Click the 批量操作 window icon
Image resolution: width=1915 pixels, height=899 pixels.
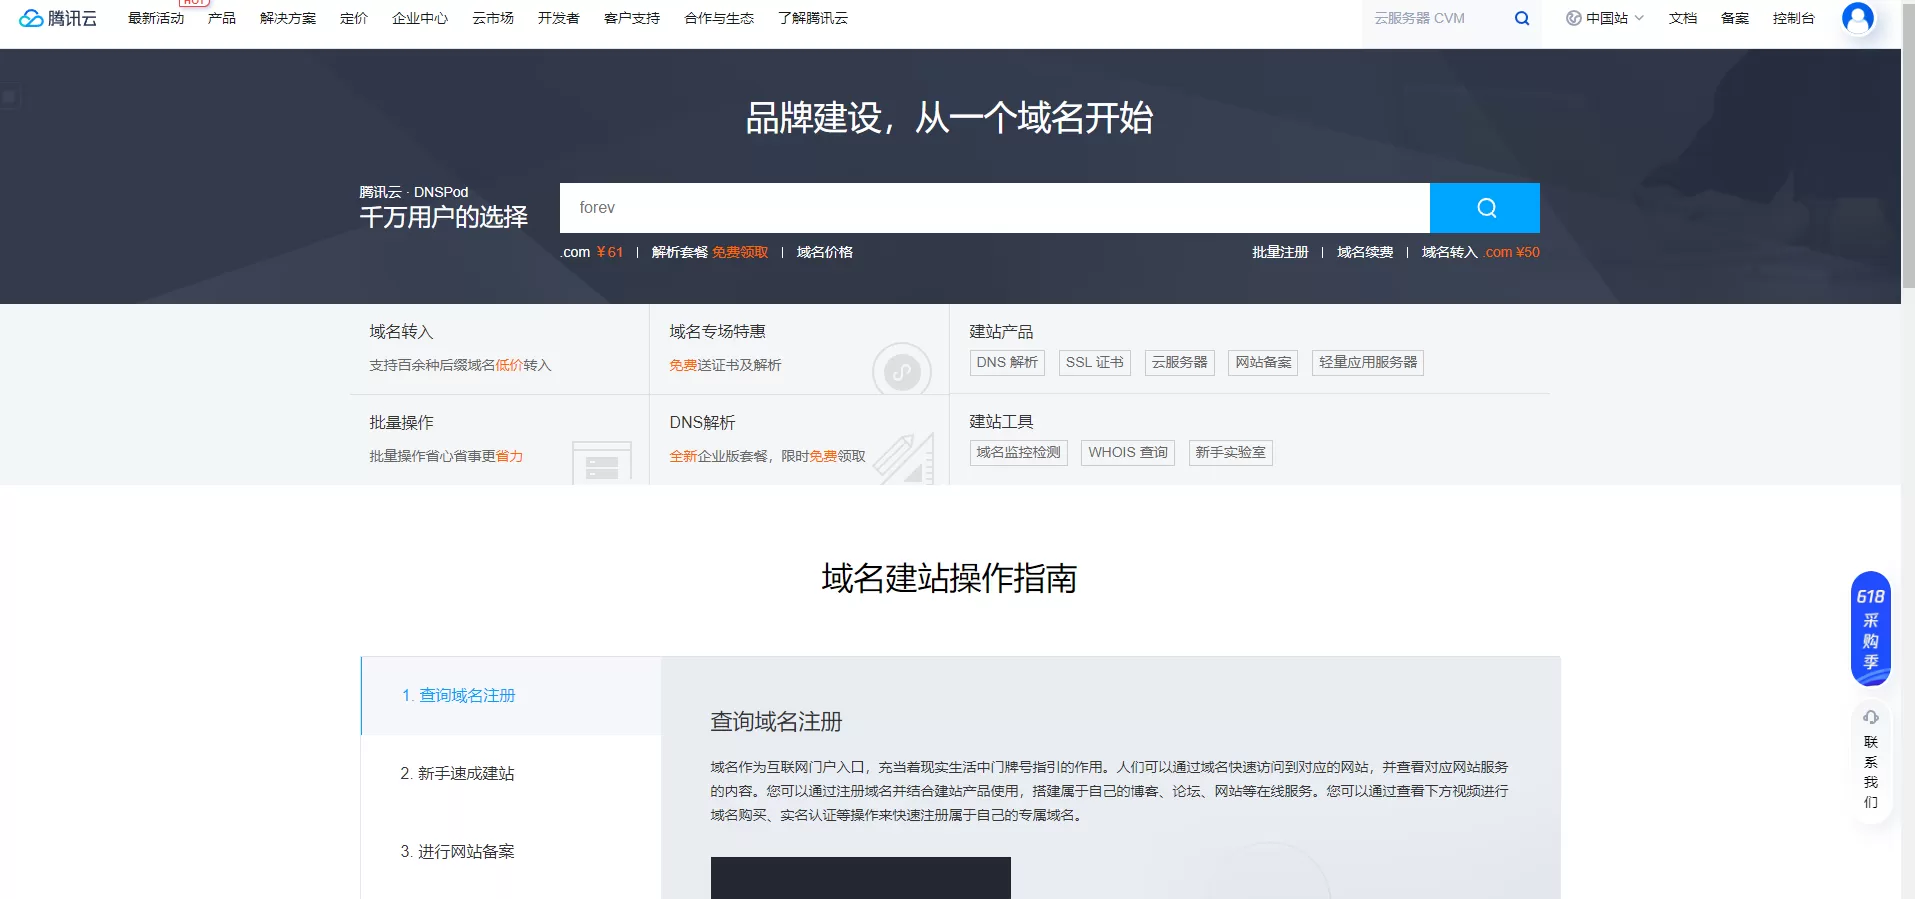[602, 463]
